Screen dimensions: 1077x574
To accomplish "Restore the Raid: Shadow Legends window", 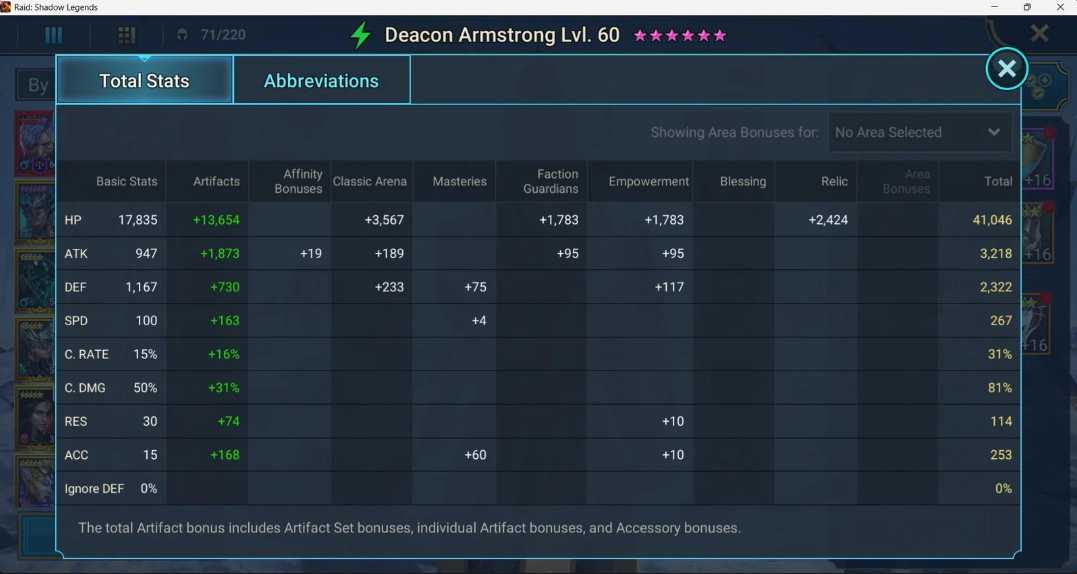I will [1027, 7].
